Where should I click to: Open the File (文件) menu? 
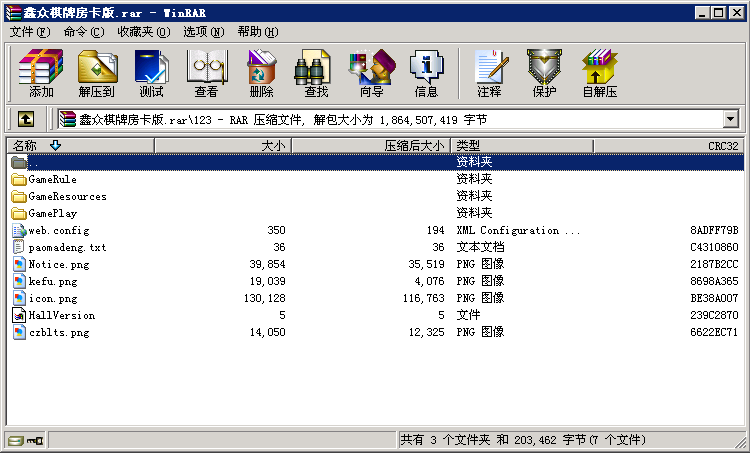tap(29, 32)
